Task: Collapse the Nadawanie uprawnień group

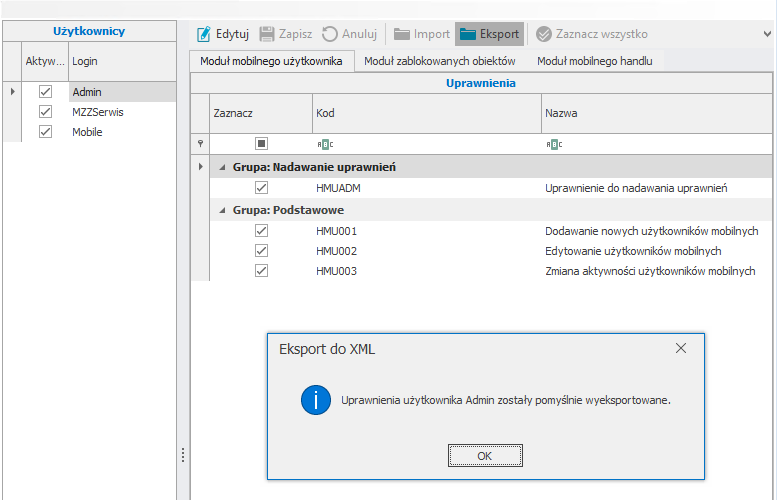Action: click(222, 167)
